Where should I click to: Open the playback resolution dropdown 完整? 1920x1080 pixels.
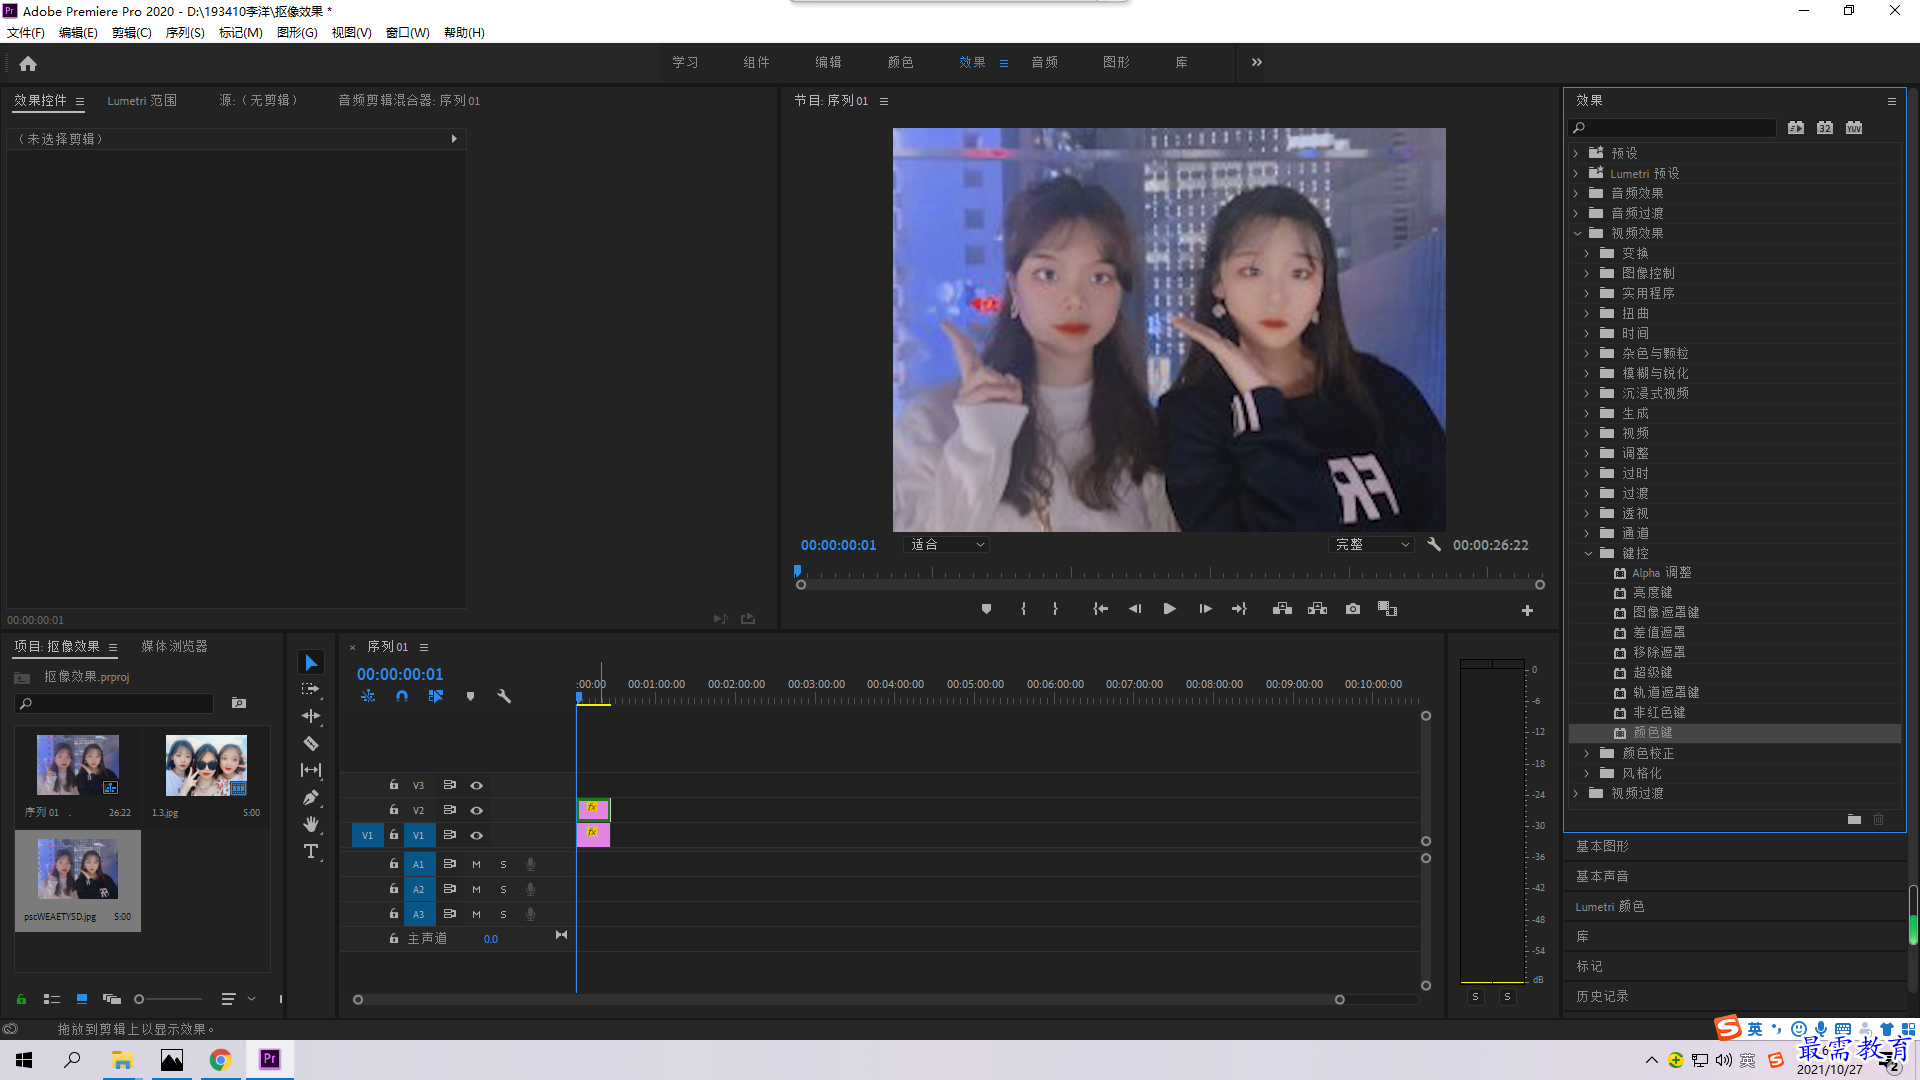1372,544
